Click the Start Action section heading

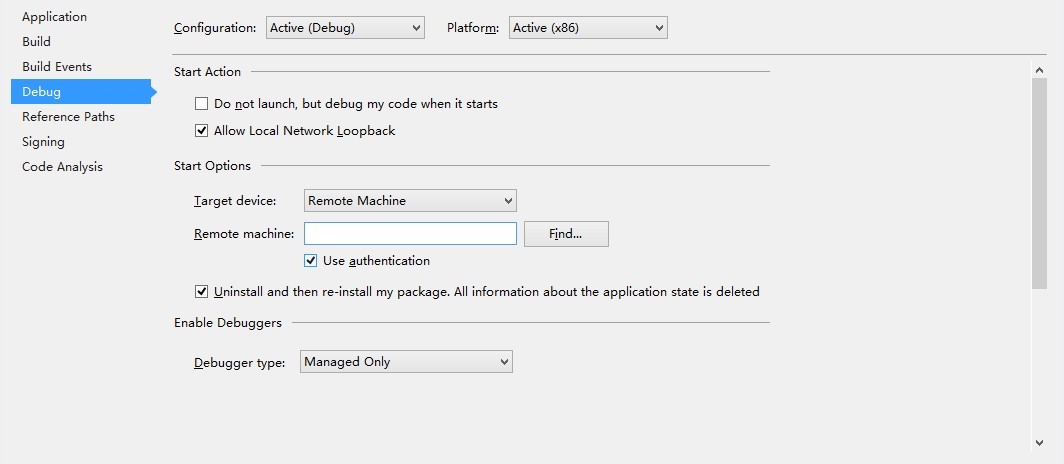207,72
